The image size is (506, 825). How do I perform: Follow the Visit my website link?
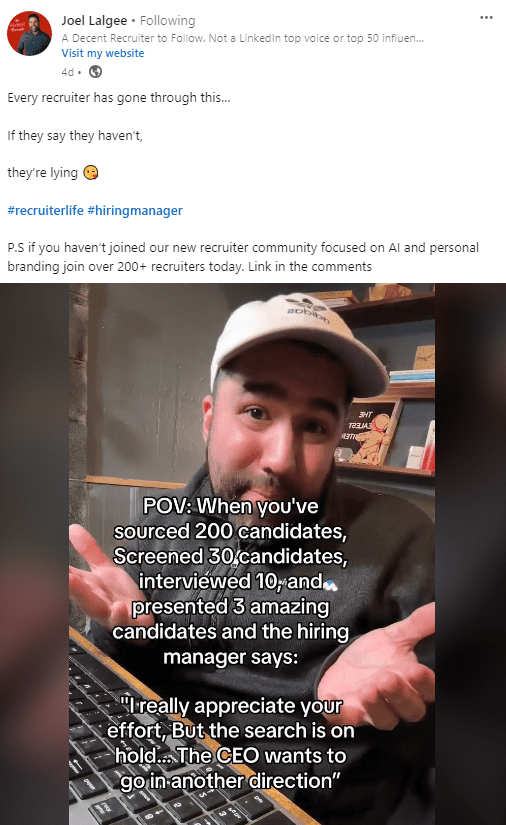point(103,53)
